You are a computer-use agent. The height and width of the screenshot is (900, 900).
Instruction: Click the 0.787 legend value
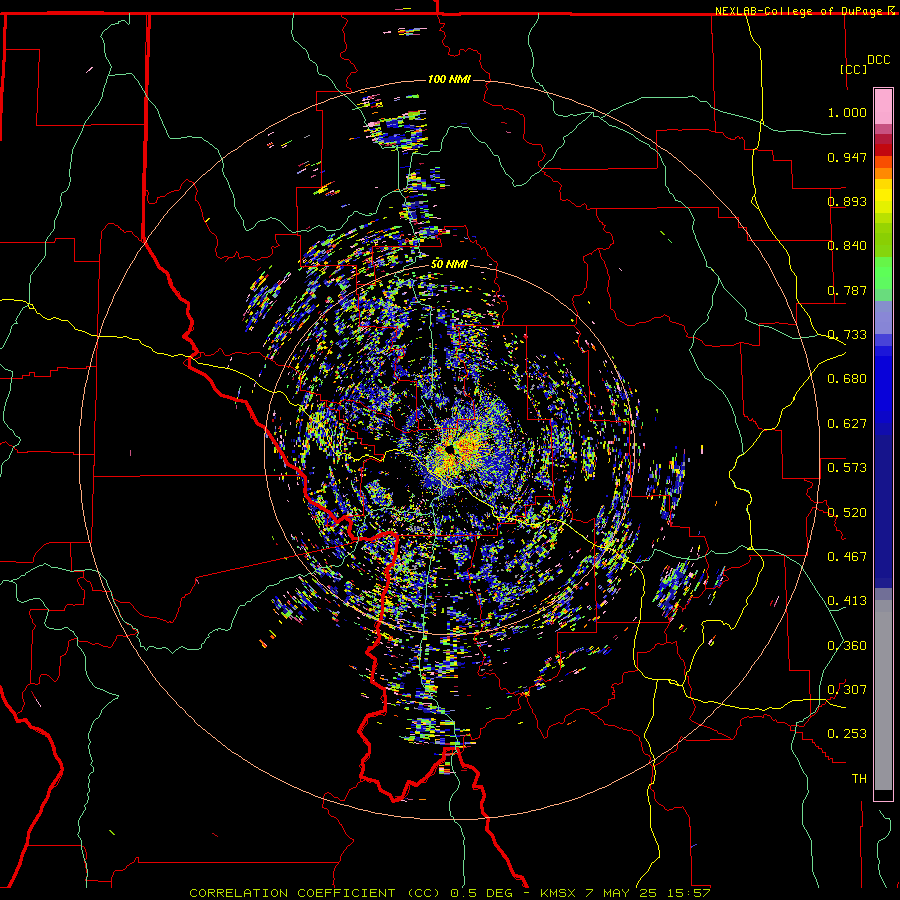(x=847, y=290)
